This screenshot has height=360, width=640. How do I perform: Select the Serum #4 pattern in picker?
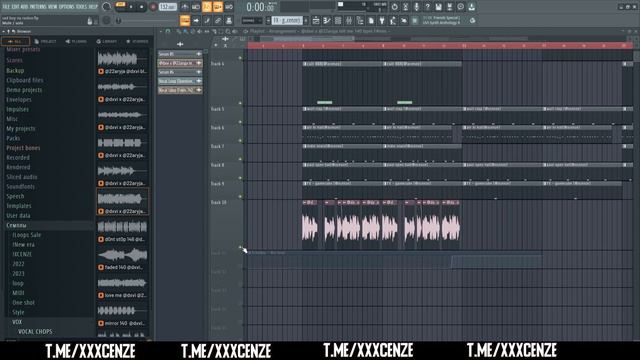180,72
